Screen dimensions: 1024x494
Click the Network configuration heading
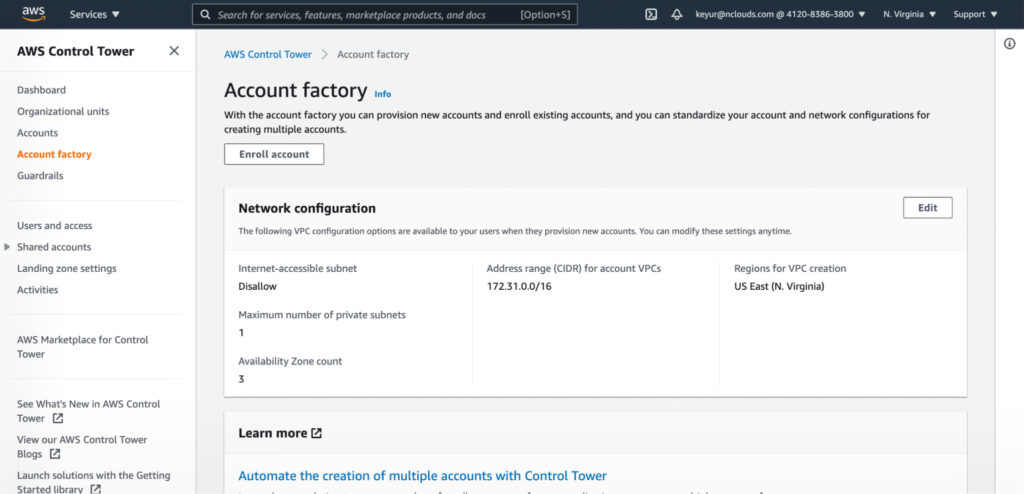pos(307,208)
